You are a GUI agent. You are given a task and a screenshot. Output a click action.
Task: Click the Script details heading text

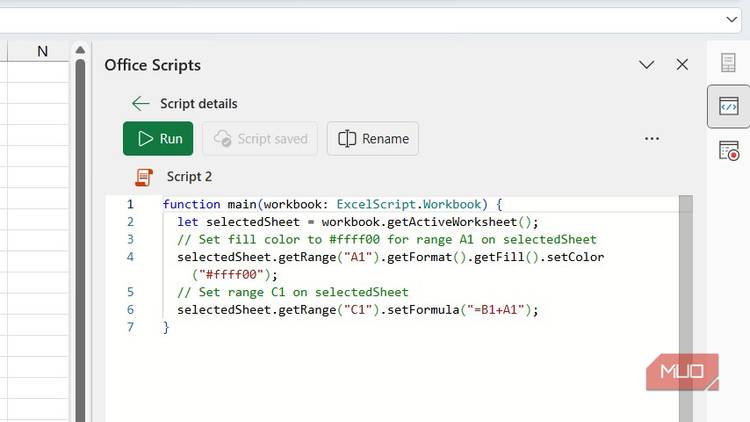coord(199,103)
